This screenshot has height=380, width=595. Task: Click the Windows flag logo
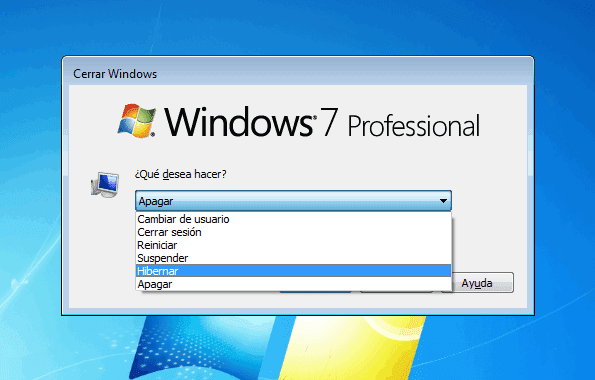[x=137, y=121]
